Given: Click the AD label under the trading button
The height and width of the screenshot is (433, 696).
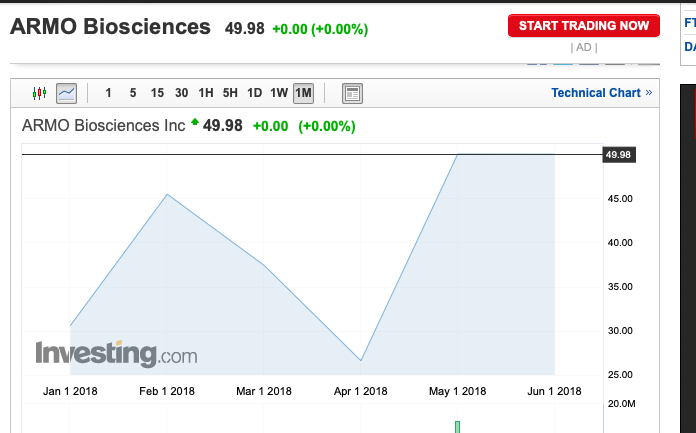Looking at the screenshot, I should click(x=584, y=48).
